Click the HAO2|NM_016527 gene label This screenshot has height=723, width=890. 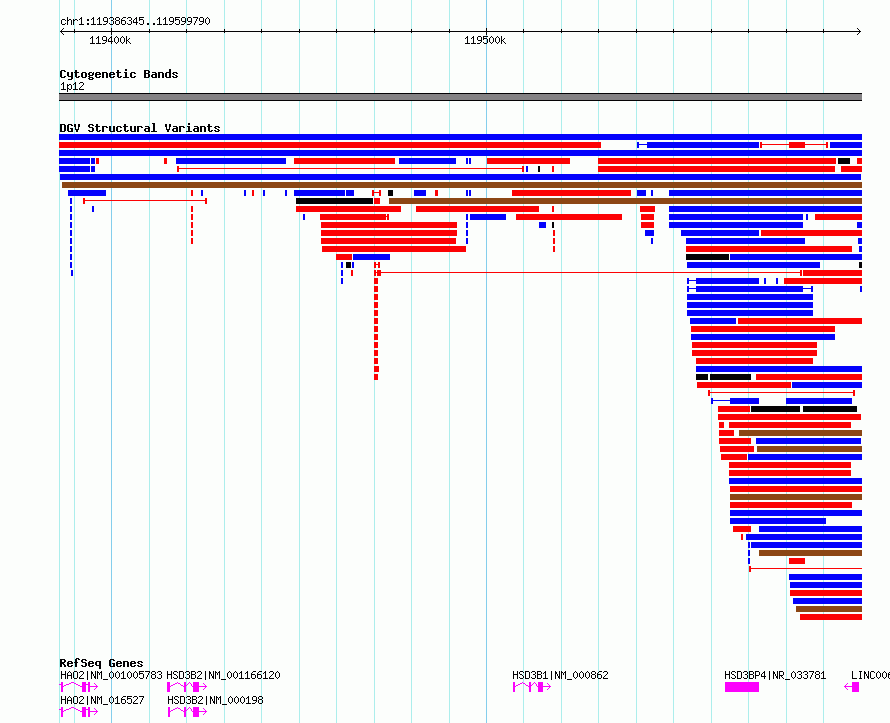tap(102, 700)
